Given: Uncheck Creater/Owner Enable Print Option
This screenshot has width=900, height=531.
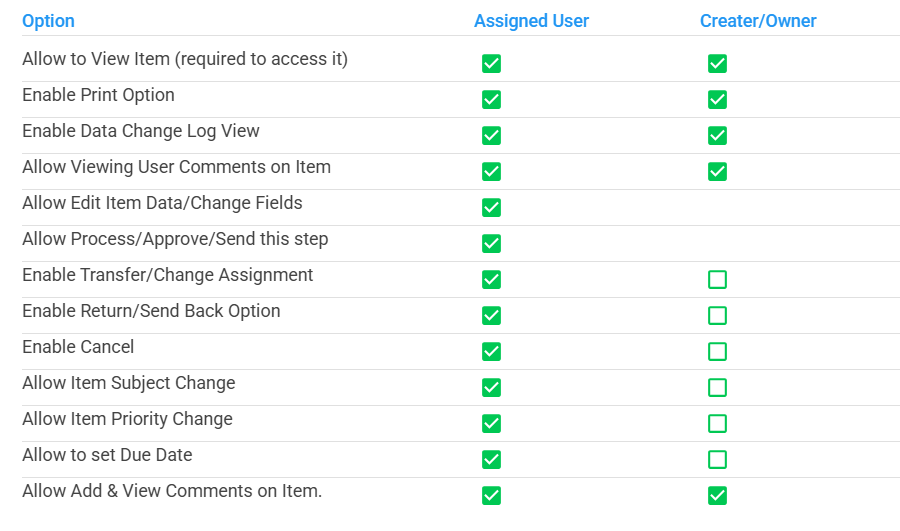Looking at the screenshot, I should [717, 100].
